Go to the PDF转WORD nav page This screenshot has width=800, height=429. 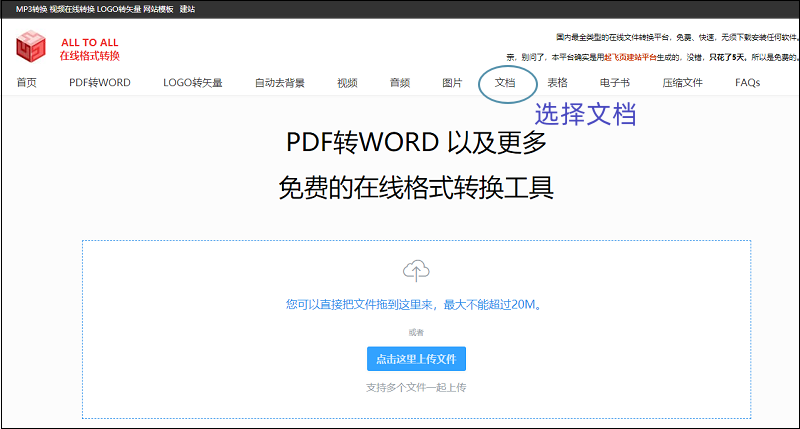100,83
